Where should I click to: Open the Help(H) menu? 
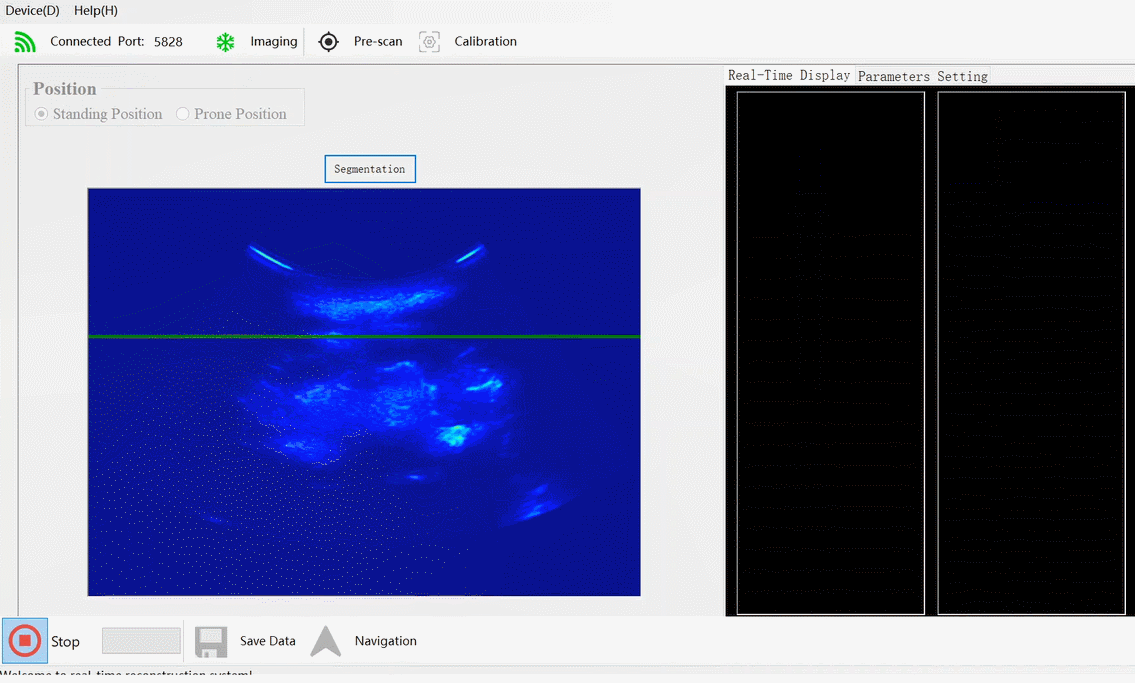click(96, 11)
